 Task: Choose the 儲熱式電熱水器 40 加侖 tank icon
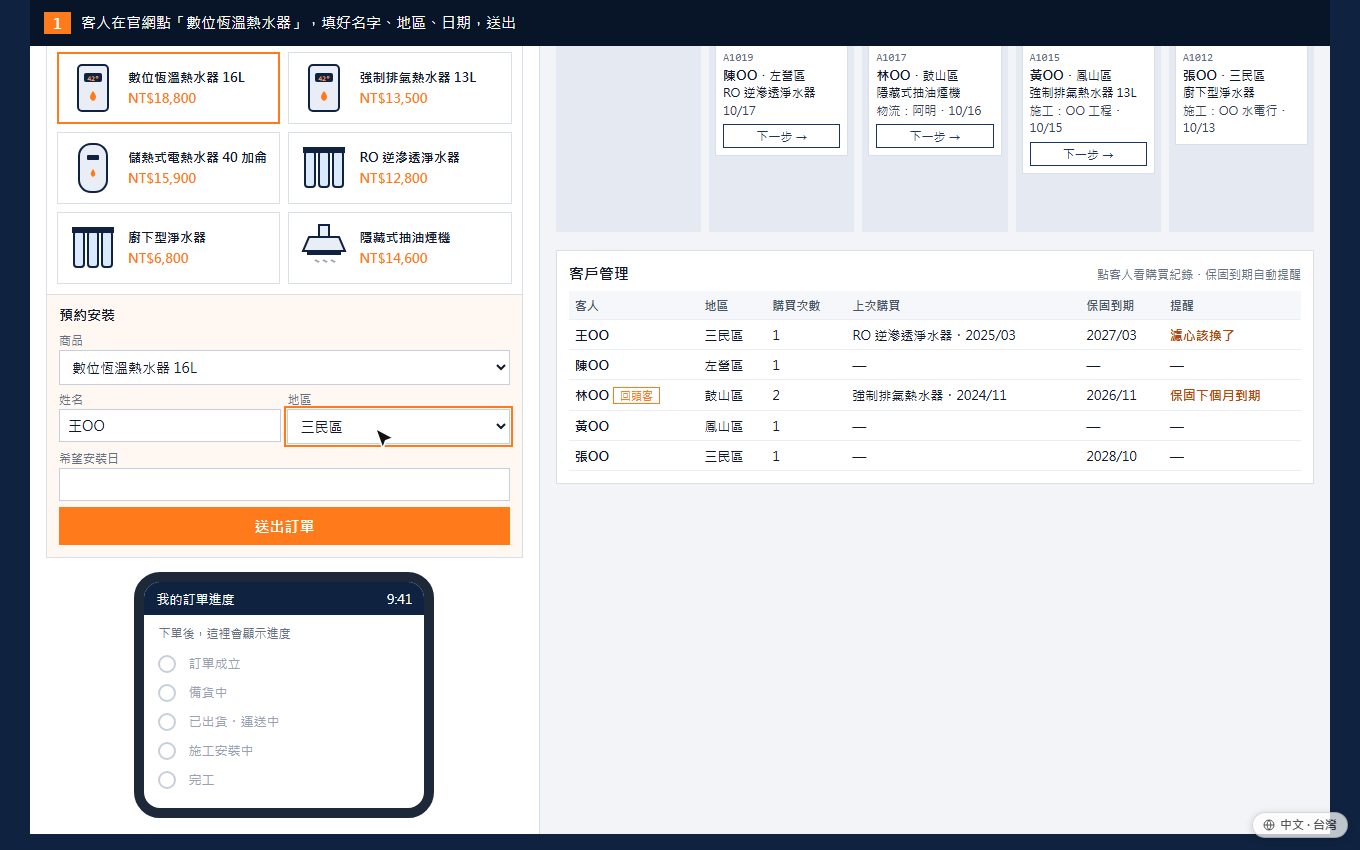click(x=93, y=168)
